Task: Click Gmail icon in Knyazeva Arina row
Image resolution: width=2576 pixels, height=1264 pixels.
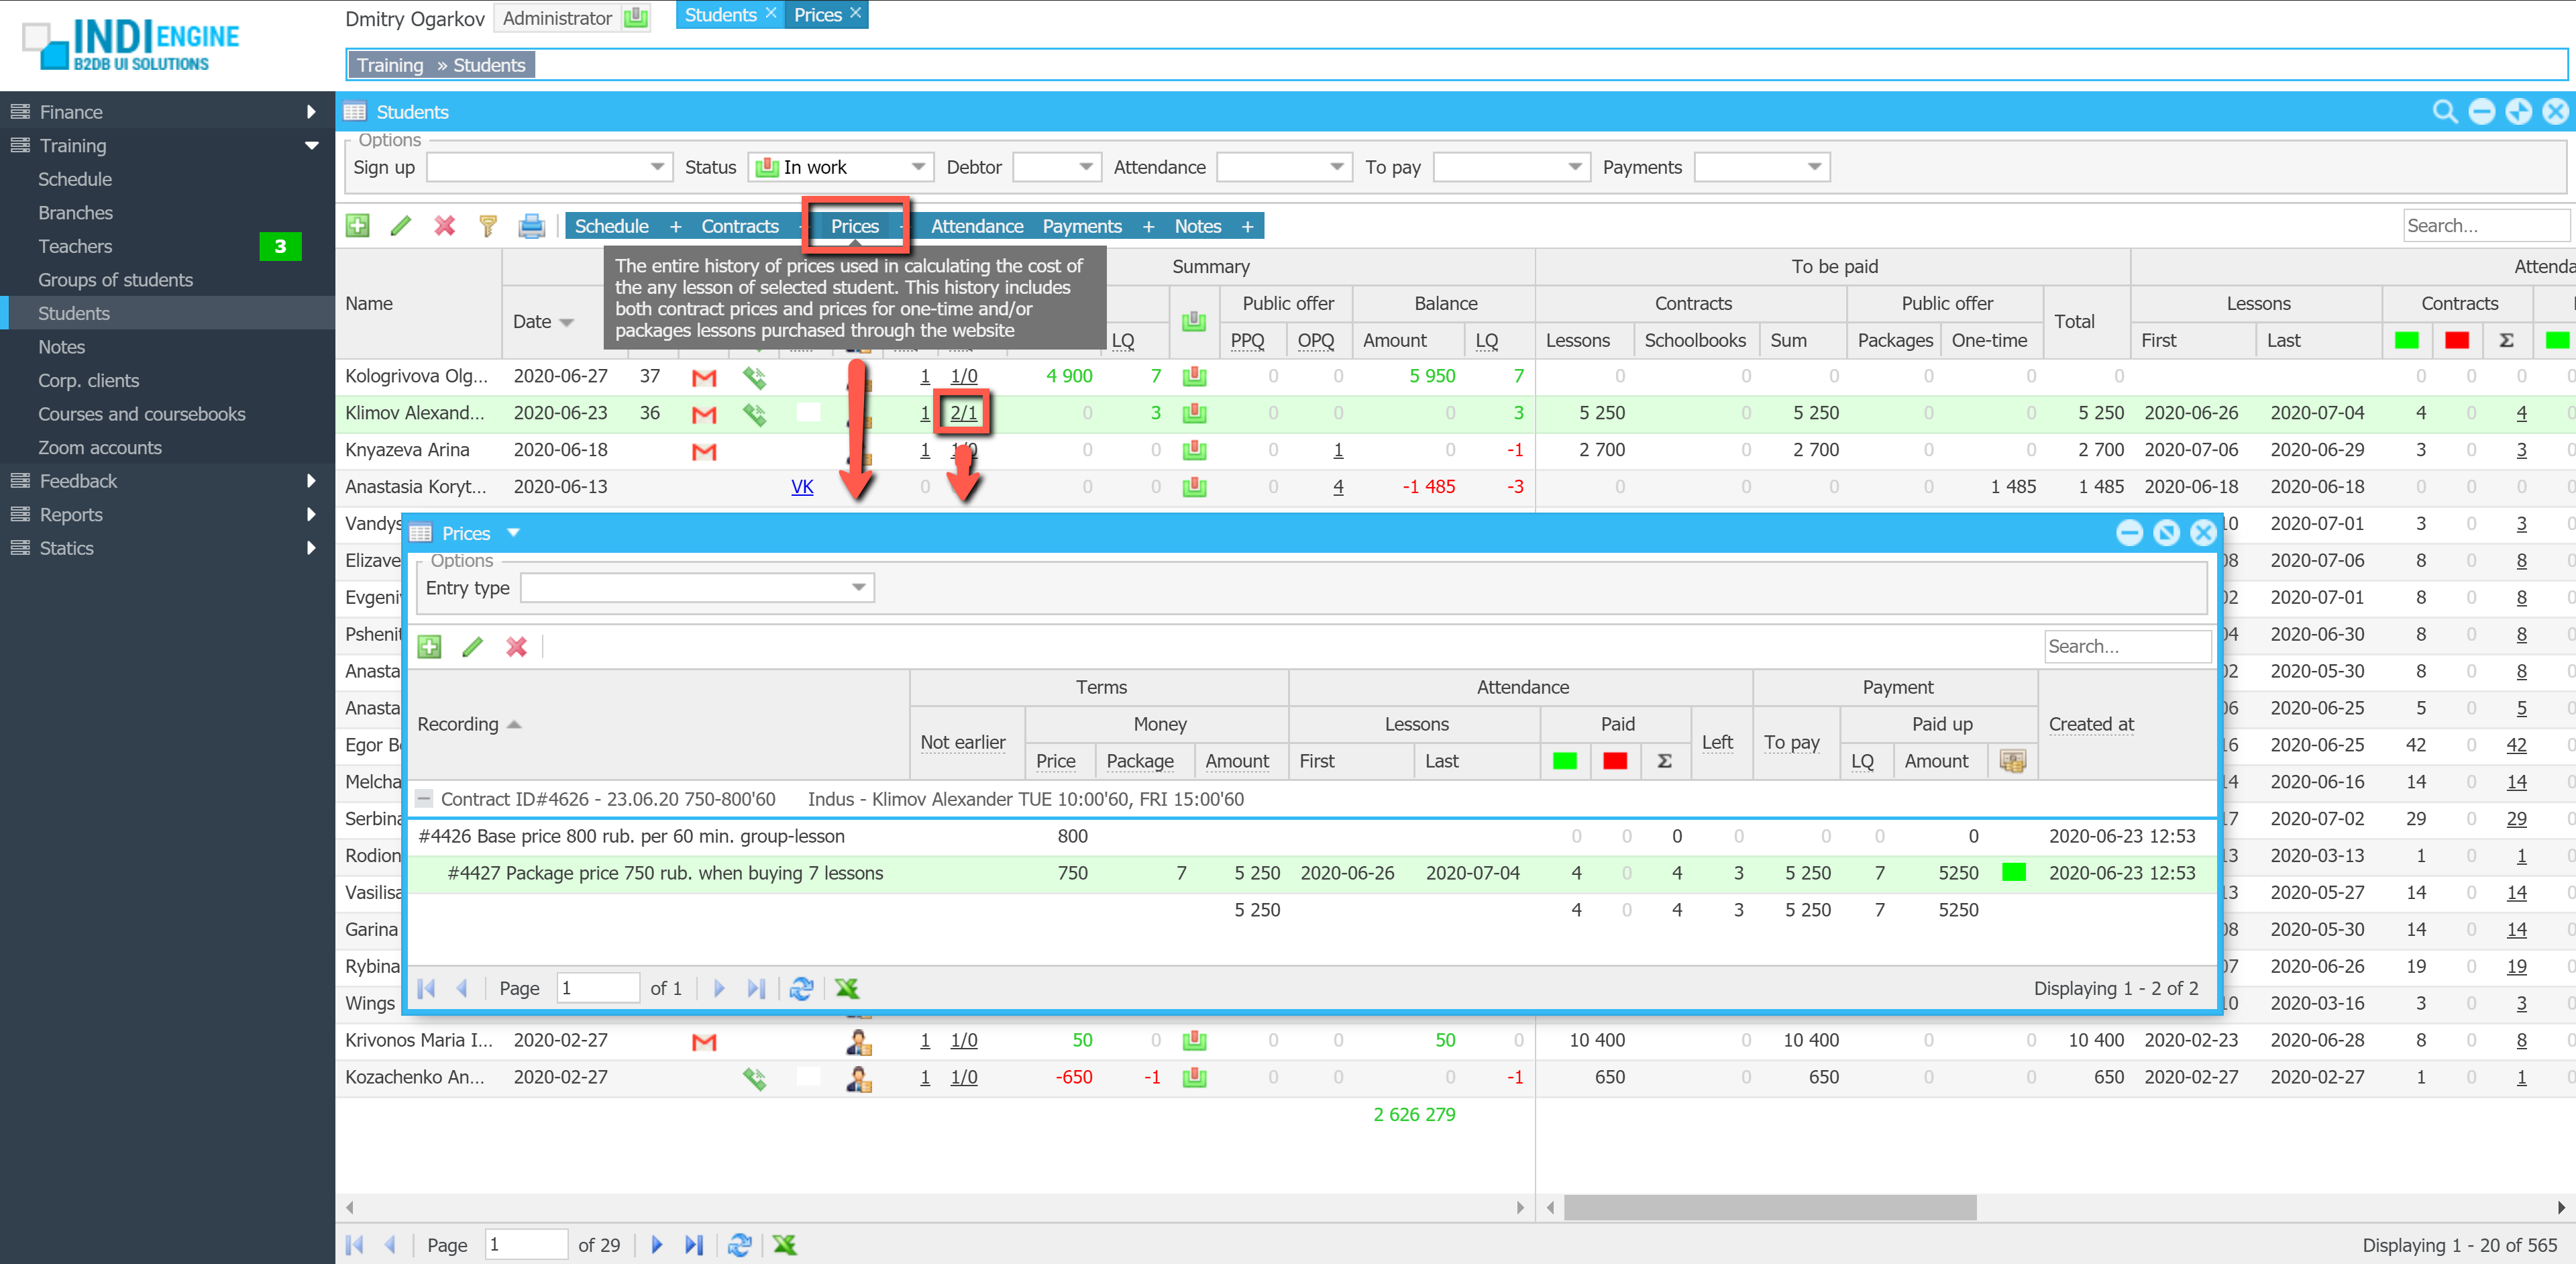Action: 704,451
